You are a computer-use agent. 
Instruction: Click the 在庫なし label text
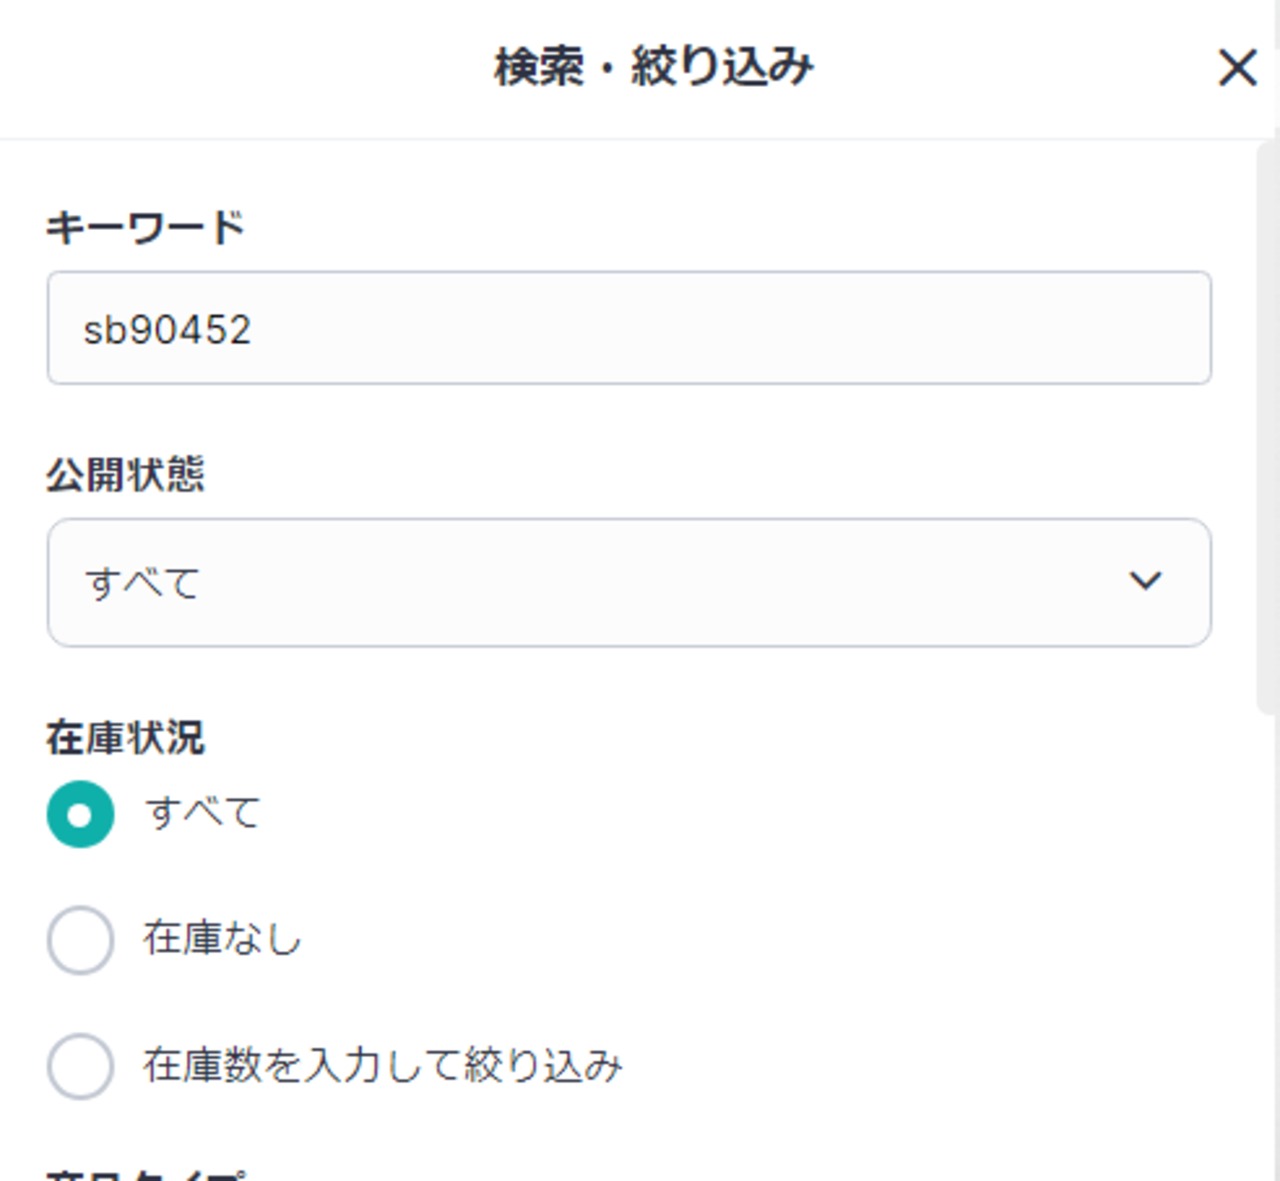[222, 939]
